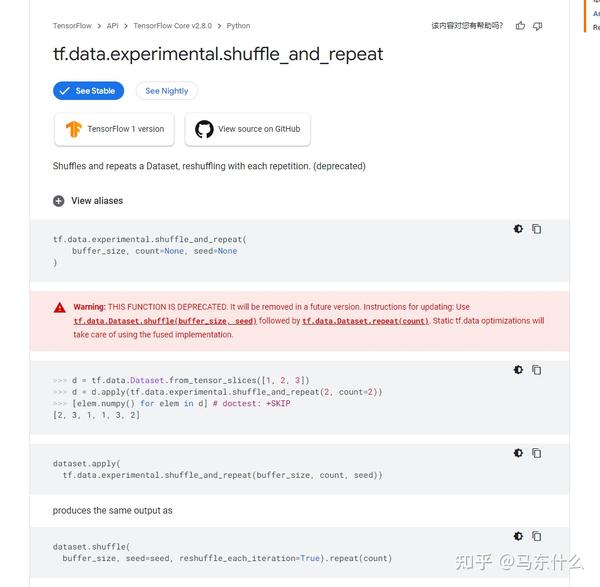This screenshot has width=600, height=587.
Task: Switch theme on dataset.shuffle code block
Action: point(518,536)
